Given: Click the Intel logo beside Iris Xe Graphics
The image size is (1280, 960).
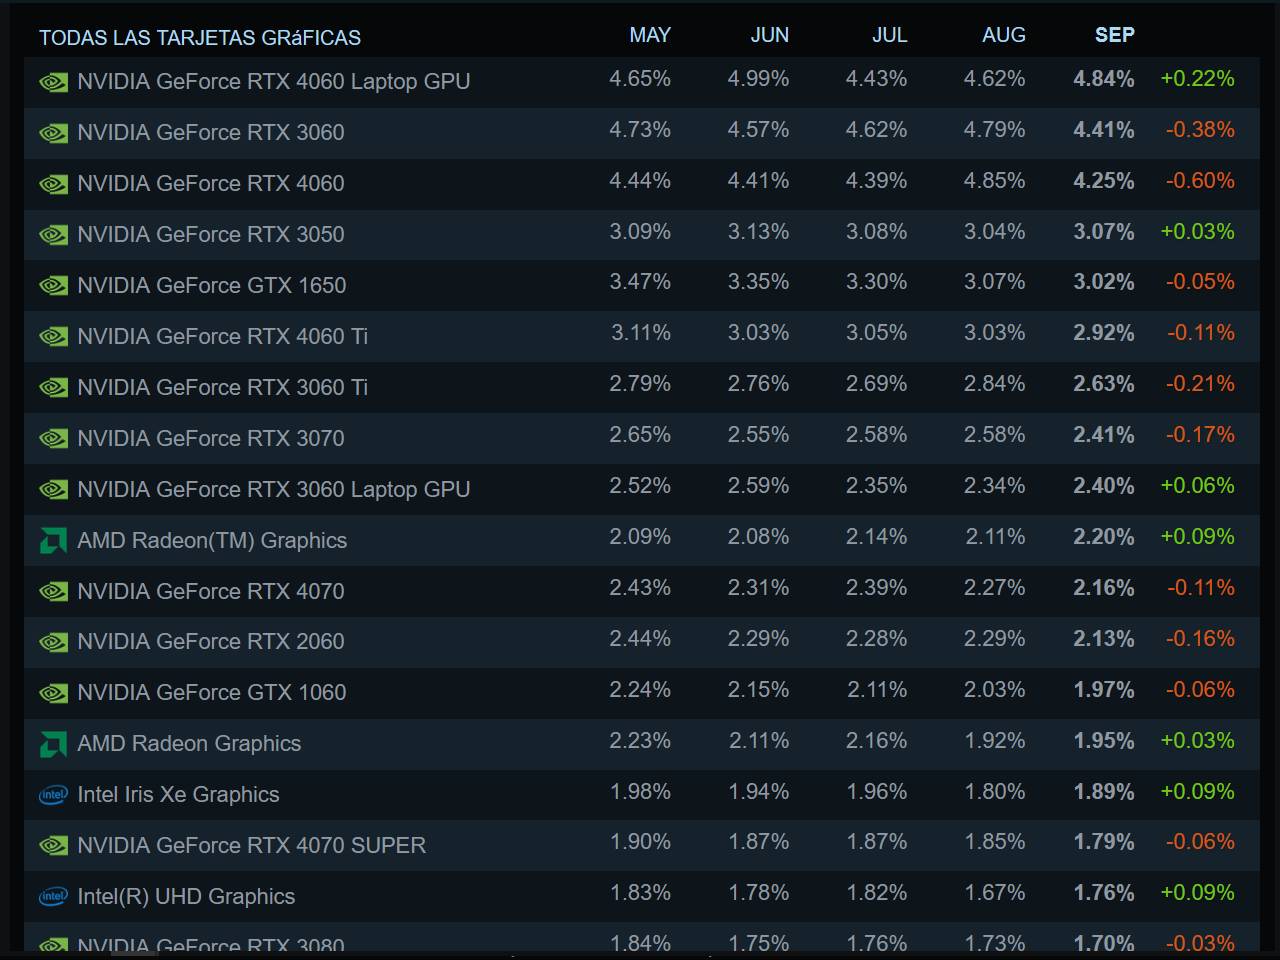Looking at the screenshot, I should tap(53, 795).
